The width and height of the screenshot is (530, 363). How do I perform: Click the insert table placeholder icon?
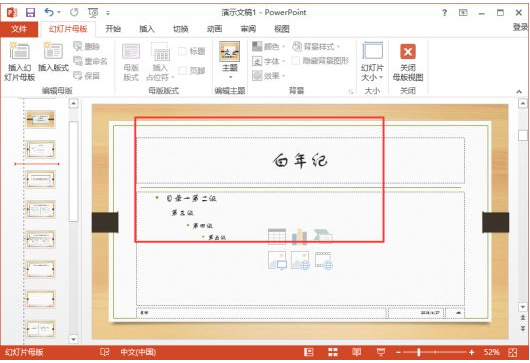[x=277, y=237]
